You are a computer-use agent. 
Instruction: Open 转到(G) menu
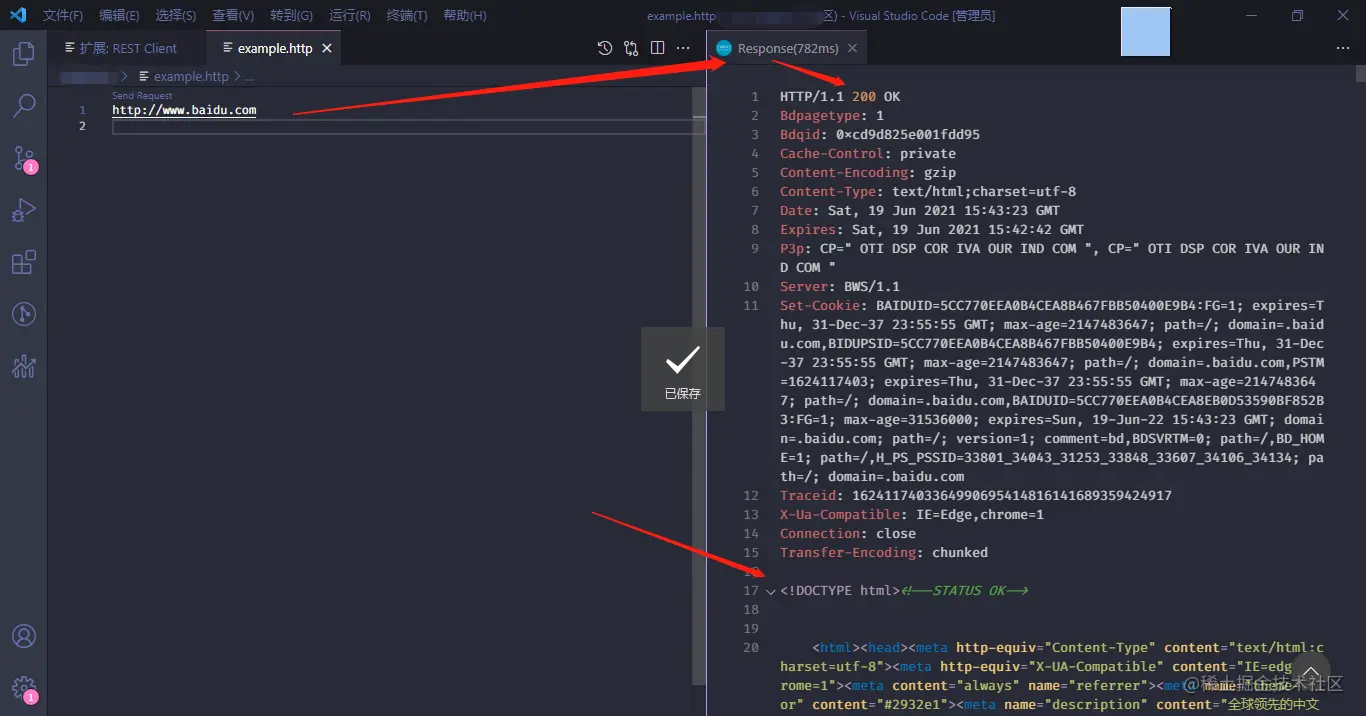pos(291,16)
